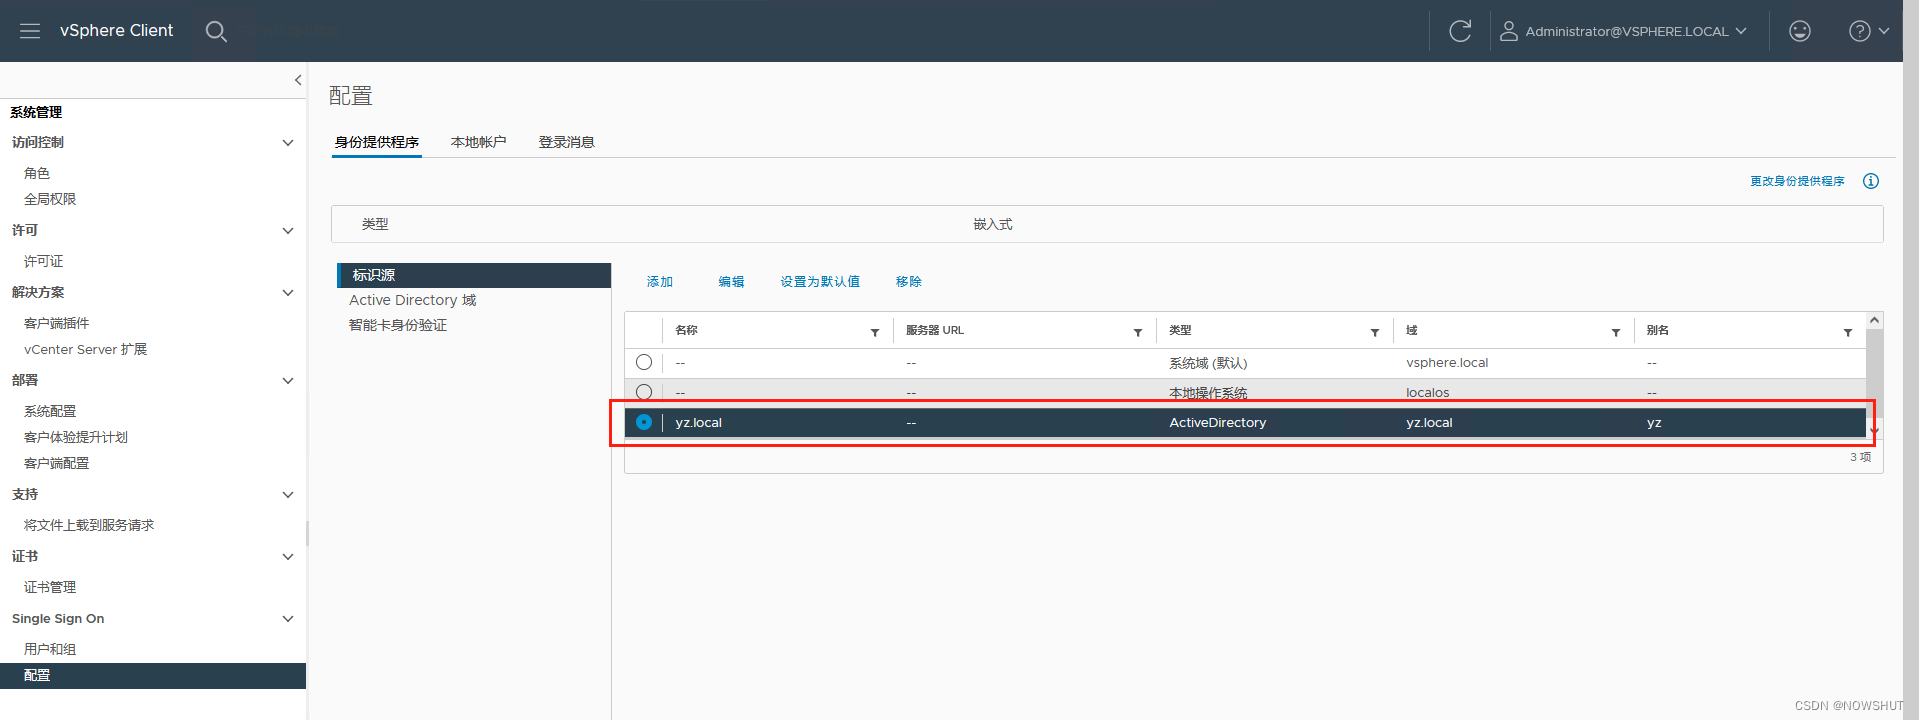Collapse the 部署 section
The width and height of the screenshot is (1919, 720).
(x=288, y=381)
